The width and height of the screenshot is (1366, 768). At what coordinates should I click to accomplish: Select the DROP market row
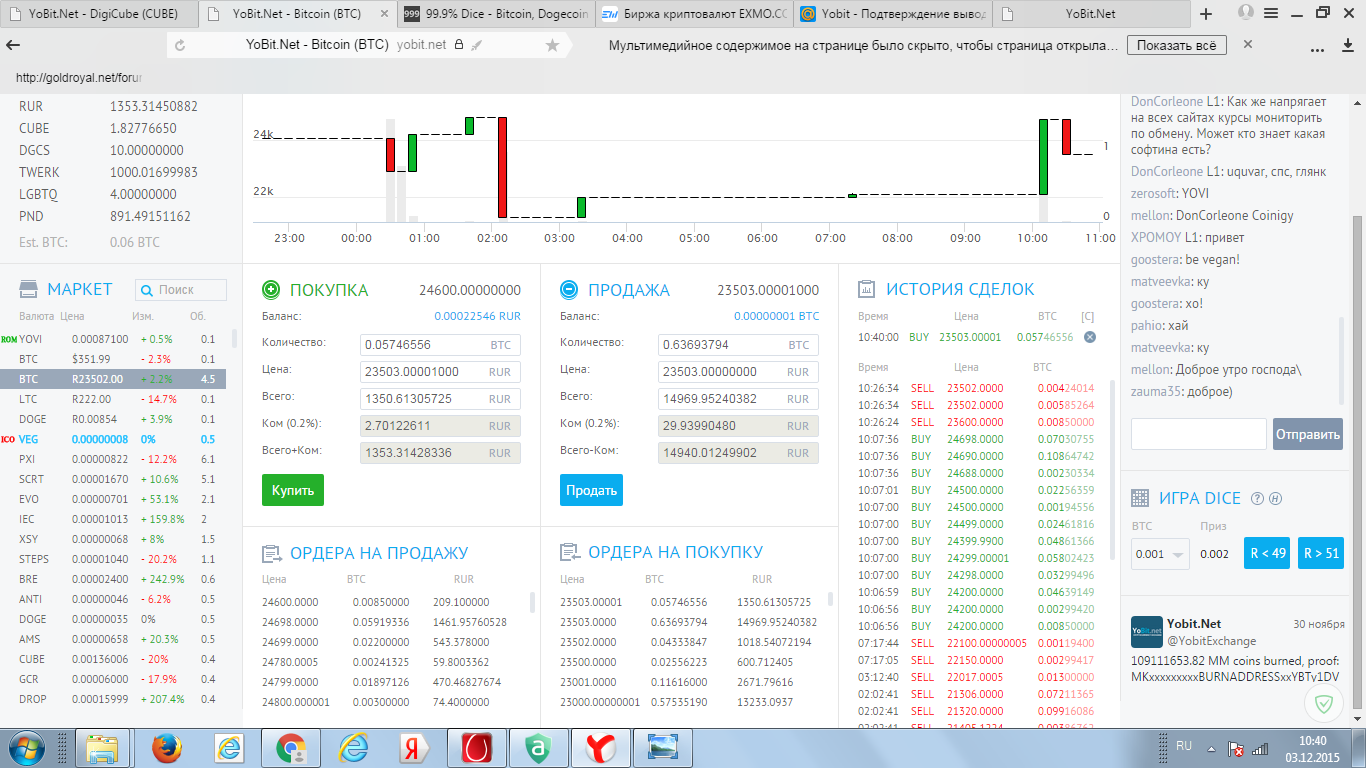point(113,699)
